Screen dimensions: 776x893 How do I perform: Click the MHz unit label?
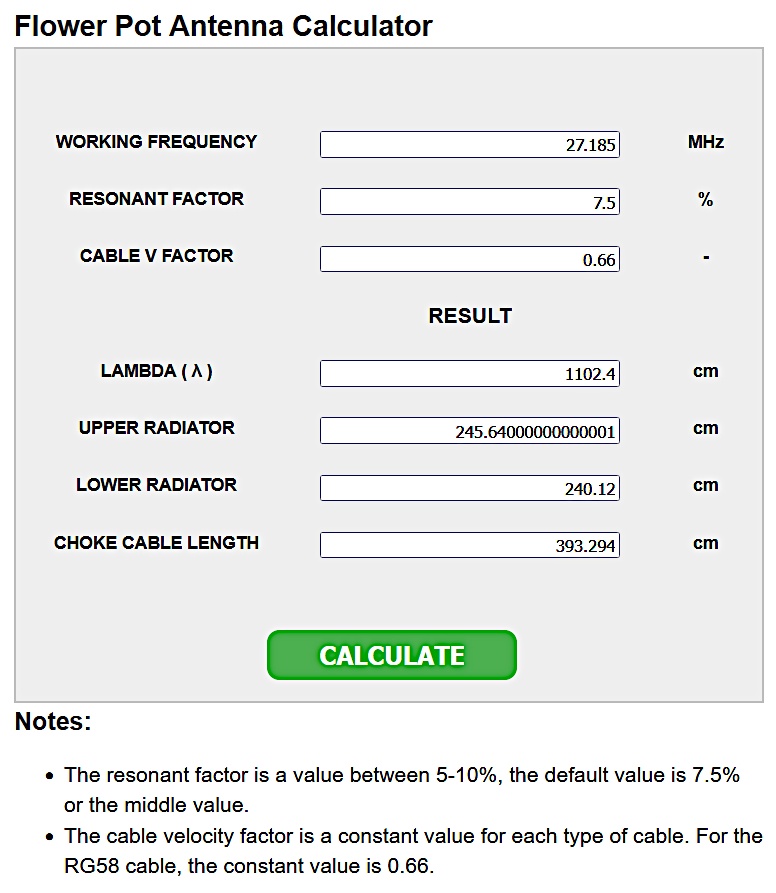coord(705,142)
